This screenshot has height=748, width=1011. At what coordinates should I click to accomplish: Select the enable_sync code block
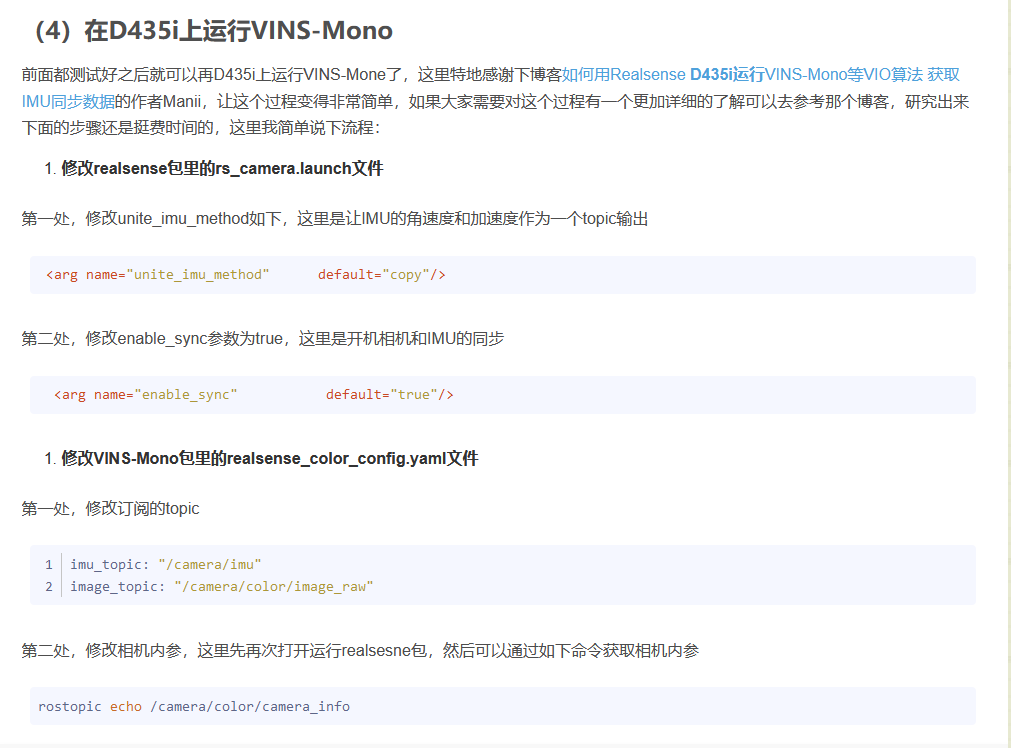pos(500,394)
